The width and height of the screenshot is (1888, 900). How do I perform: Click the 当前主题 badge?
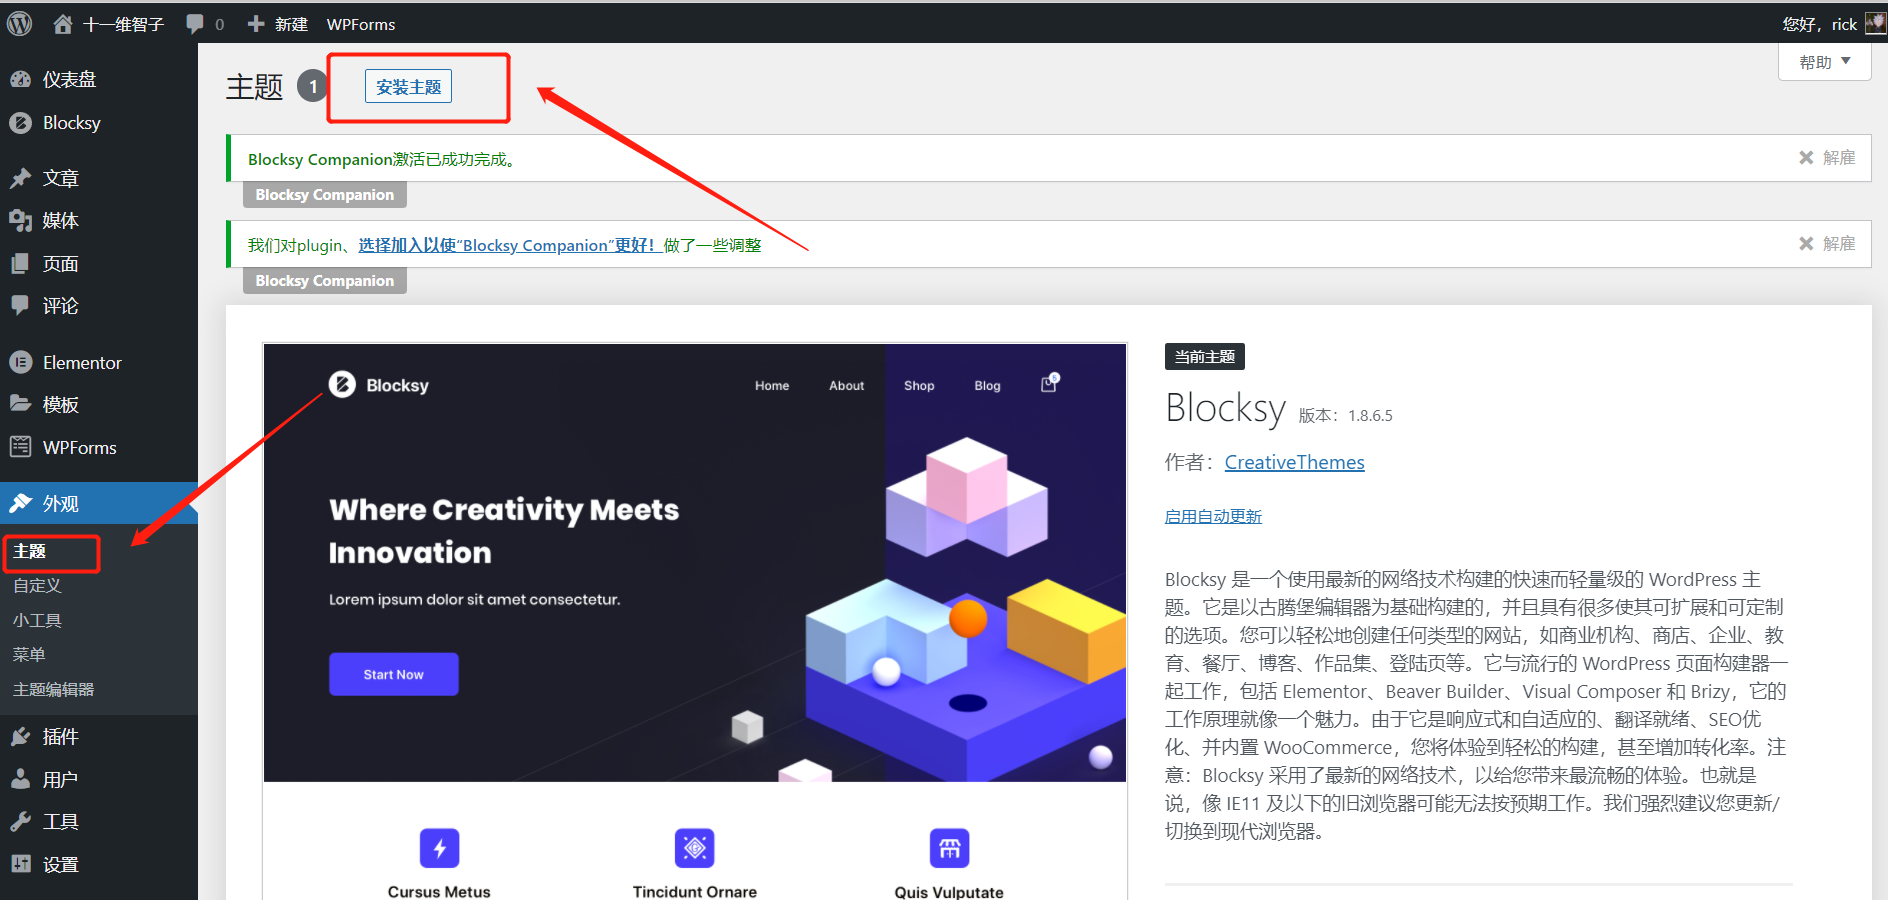[x=1204, y=357]
